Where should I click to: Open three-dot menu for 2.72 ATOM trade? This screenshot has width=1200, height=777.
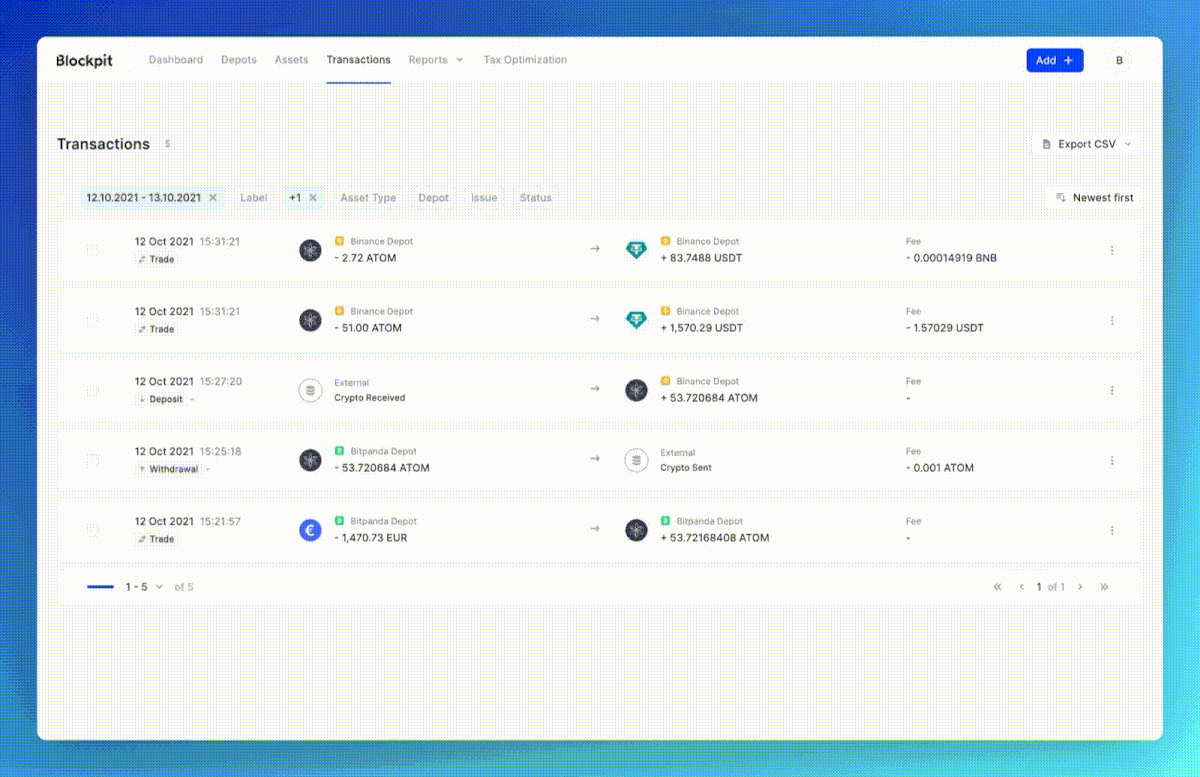[1112, 250]
